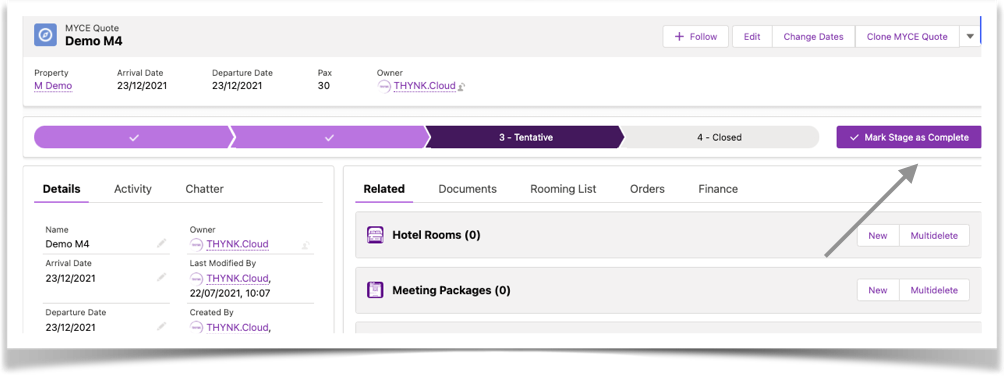Click Mark Stage as Complete
Image resolution: width=1004 pixels, height=376 pixels.
pos(909,137)
